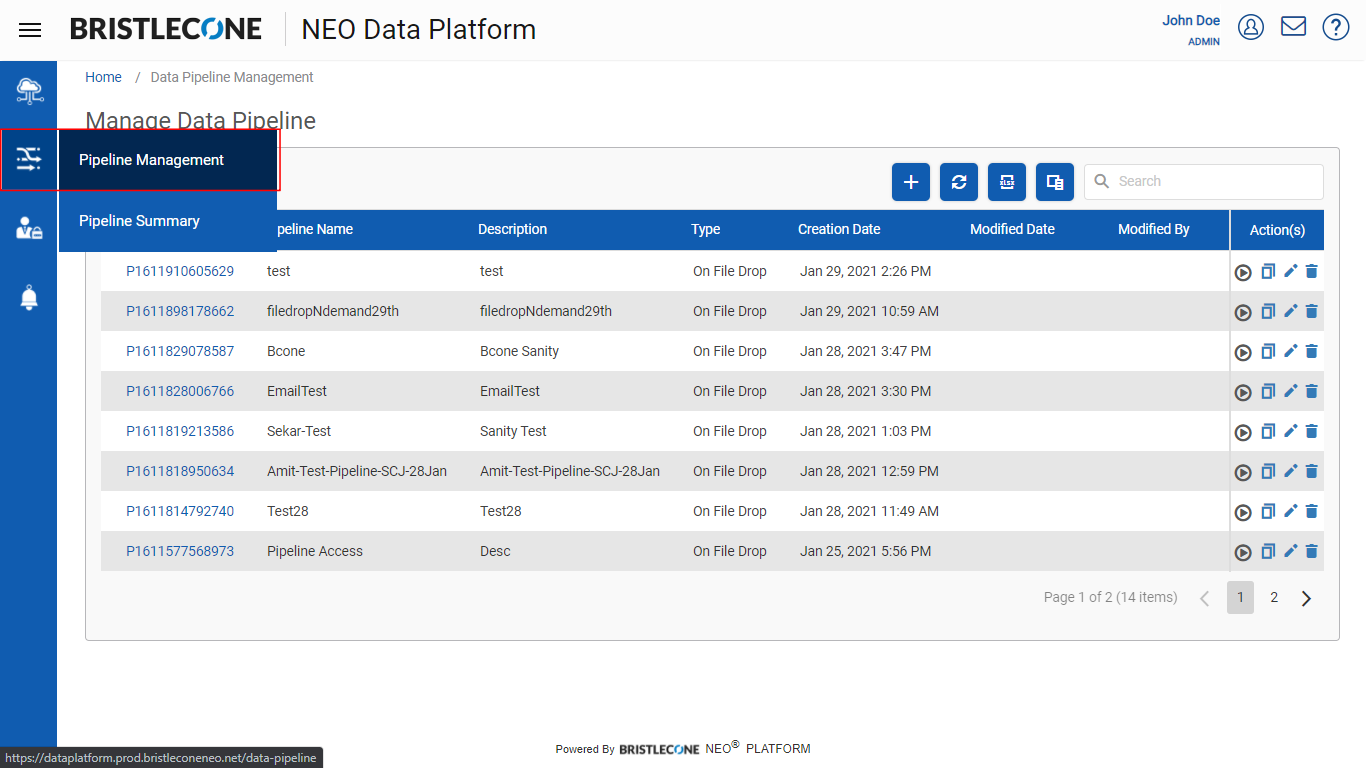Delete pipeline P1611910605629
The height and width of the screenshot is (768, 1366).
pyautogui.click(x=1312, y=271)
